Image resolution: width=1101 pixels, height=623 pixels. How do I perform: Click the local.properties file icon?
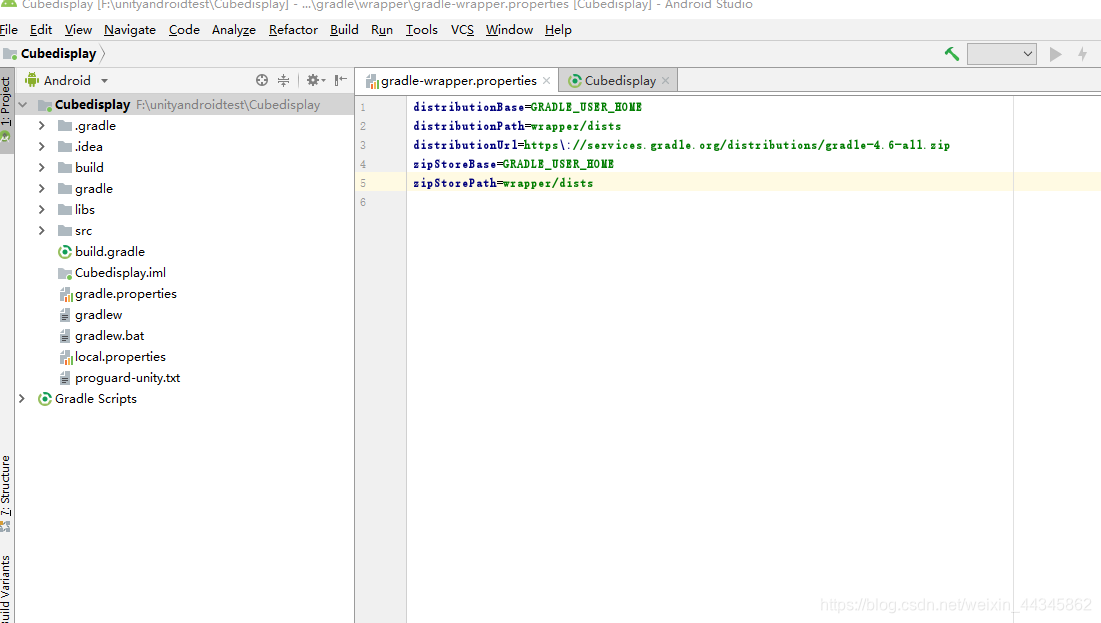point(65,358)
